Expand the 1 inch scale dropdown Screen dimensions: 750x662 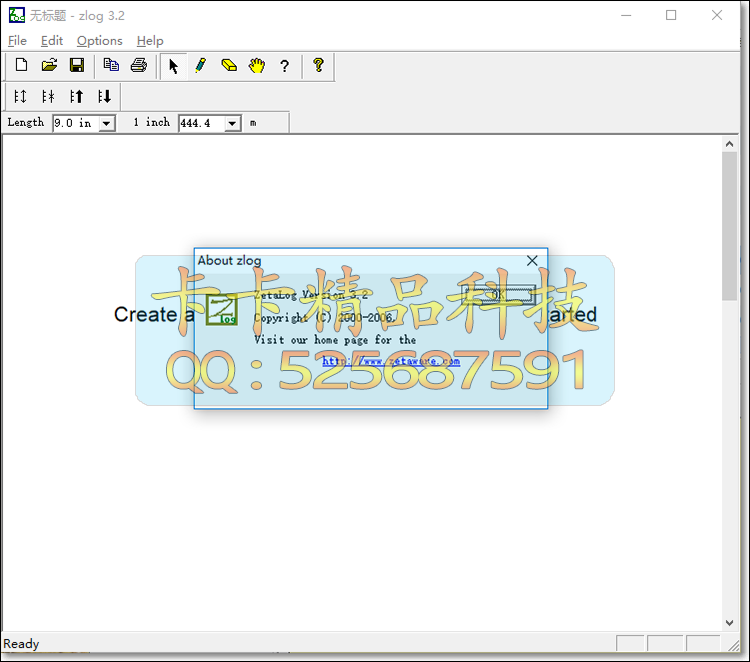point(232,123)
